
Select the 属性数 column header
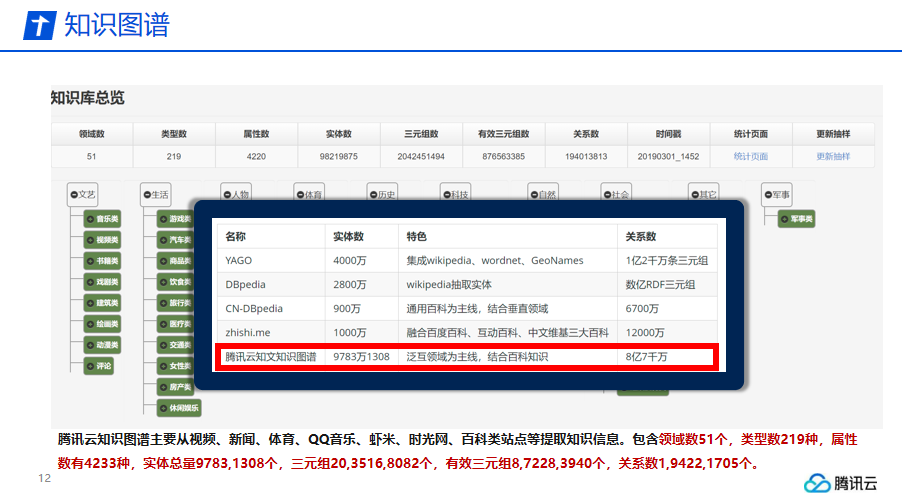point(256,134)
